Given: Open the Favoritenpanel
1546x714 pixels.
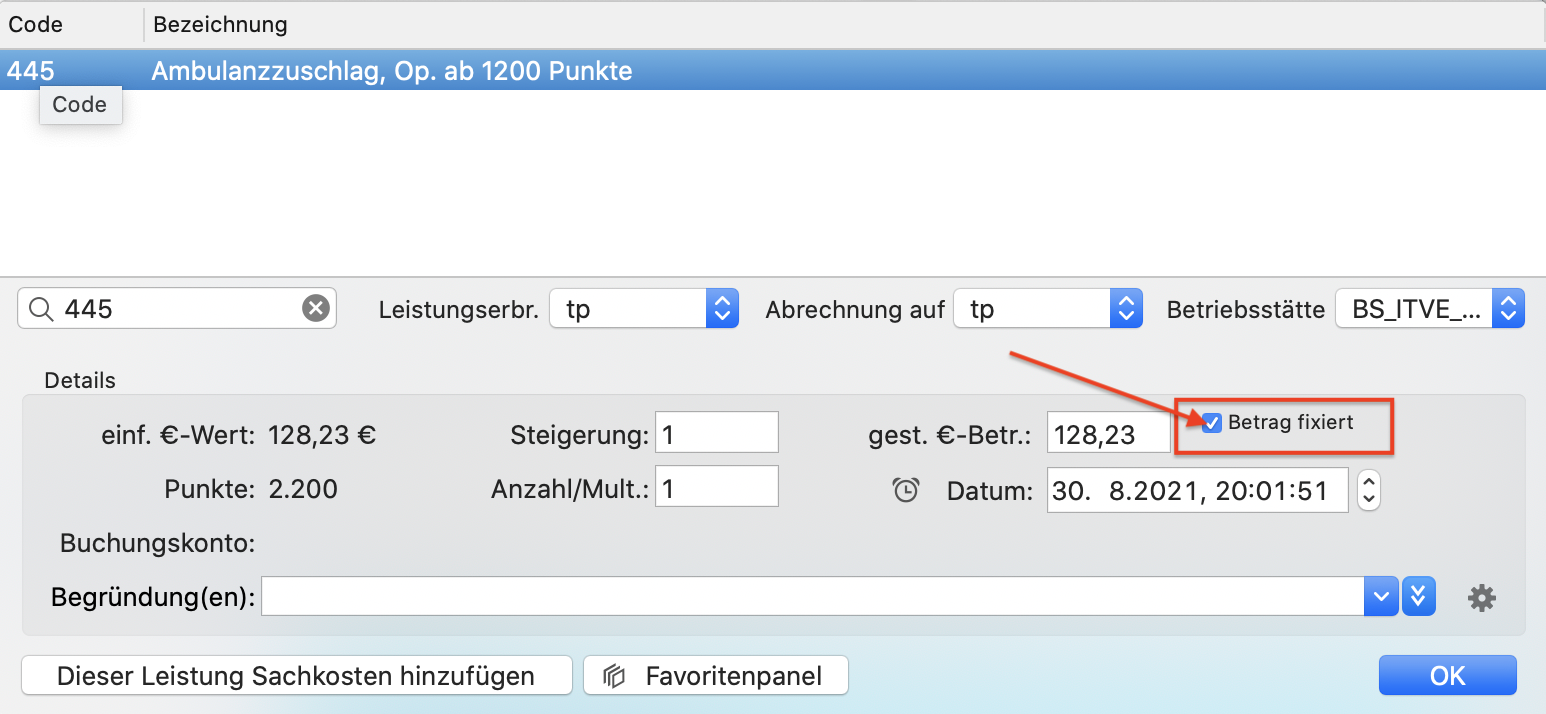Looking at the screenshot, I should (x=716, y=676).
